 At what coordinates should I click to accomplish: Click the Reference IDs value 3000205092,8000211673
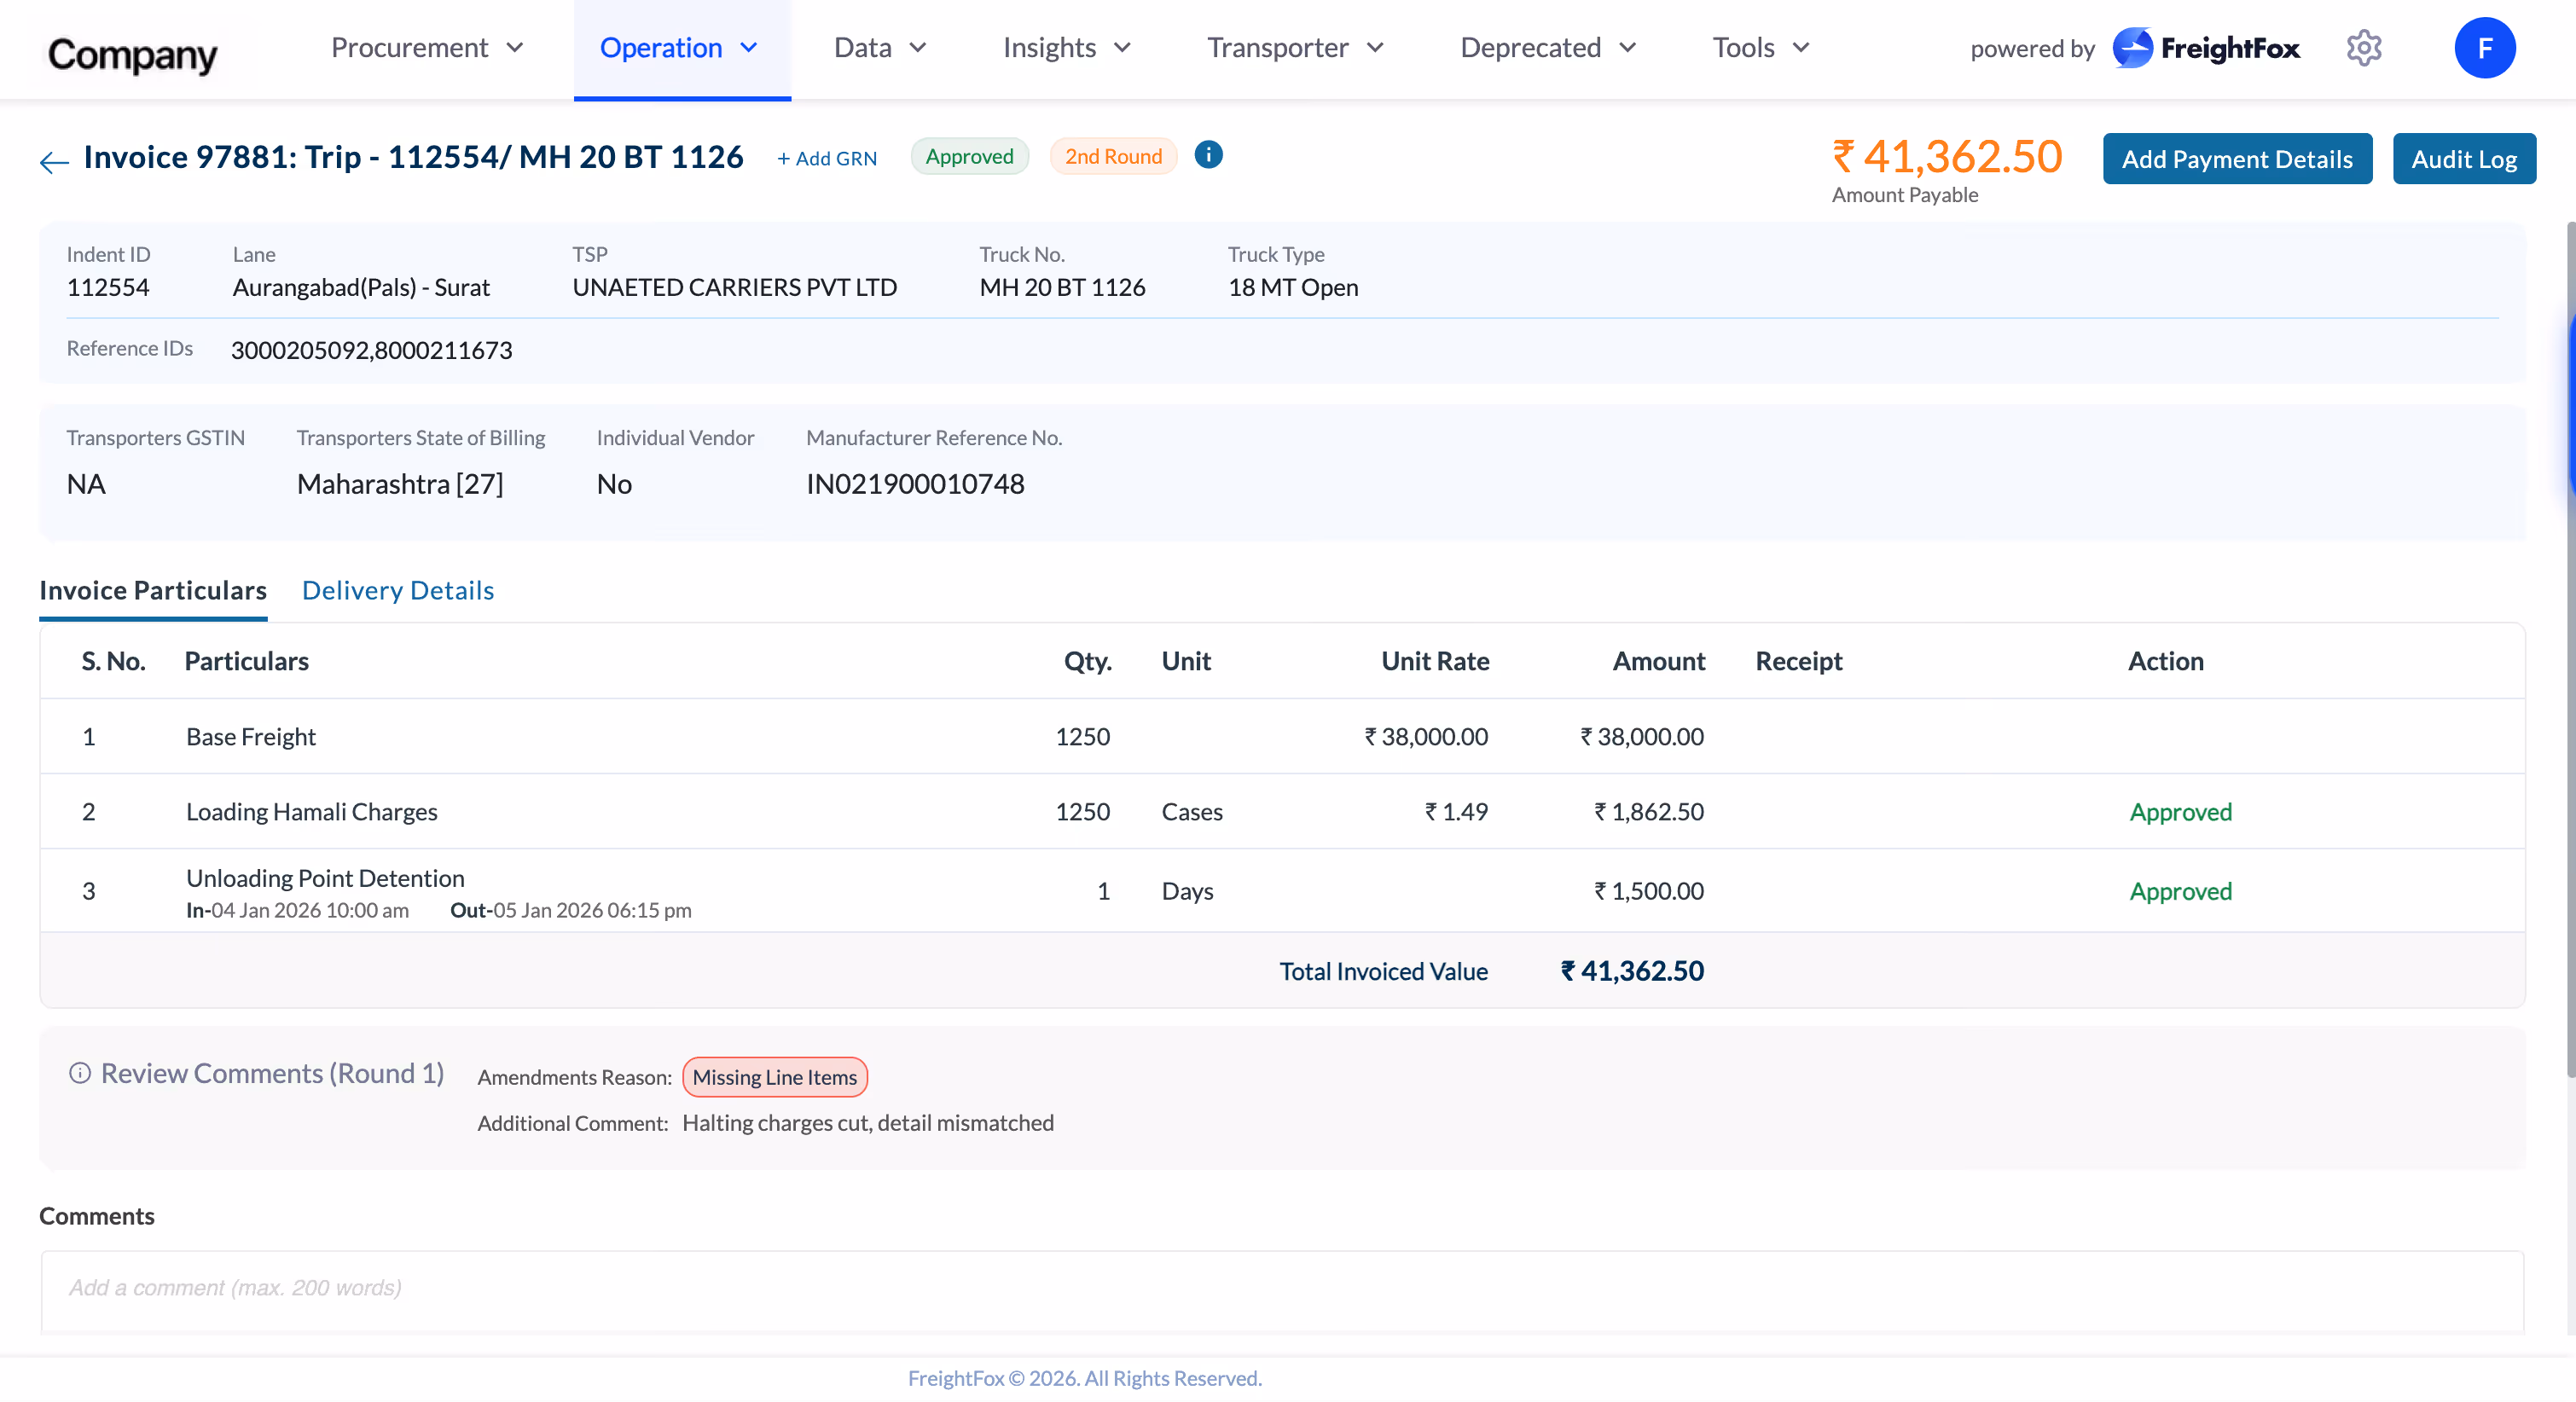point(371,350)
